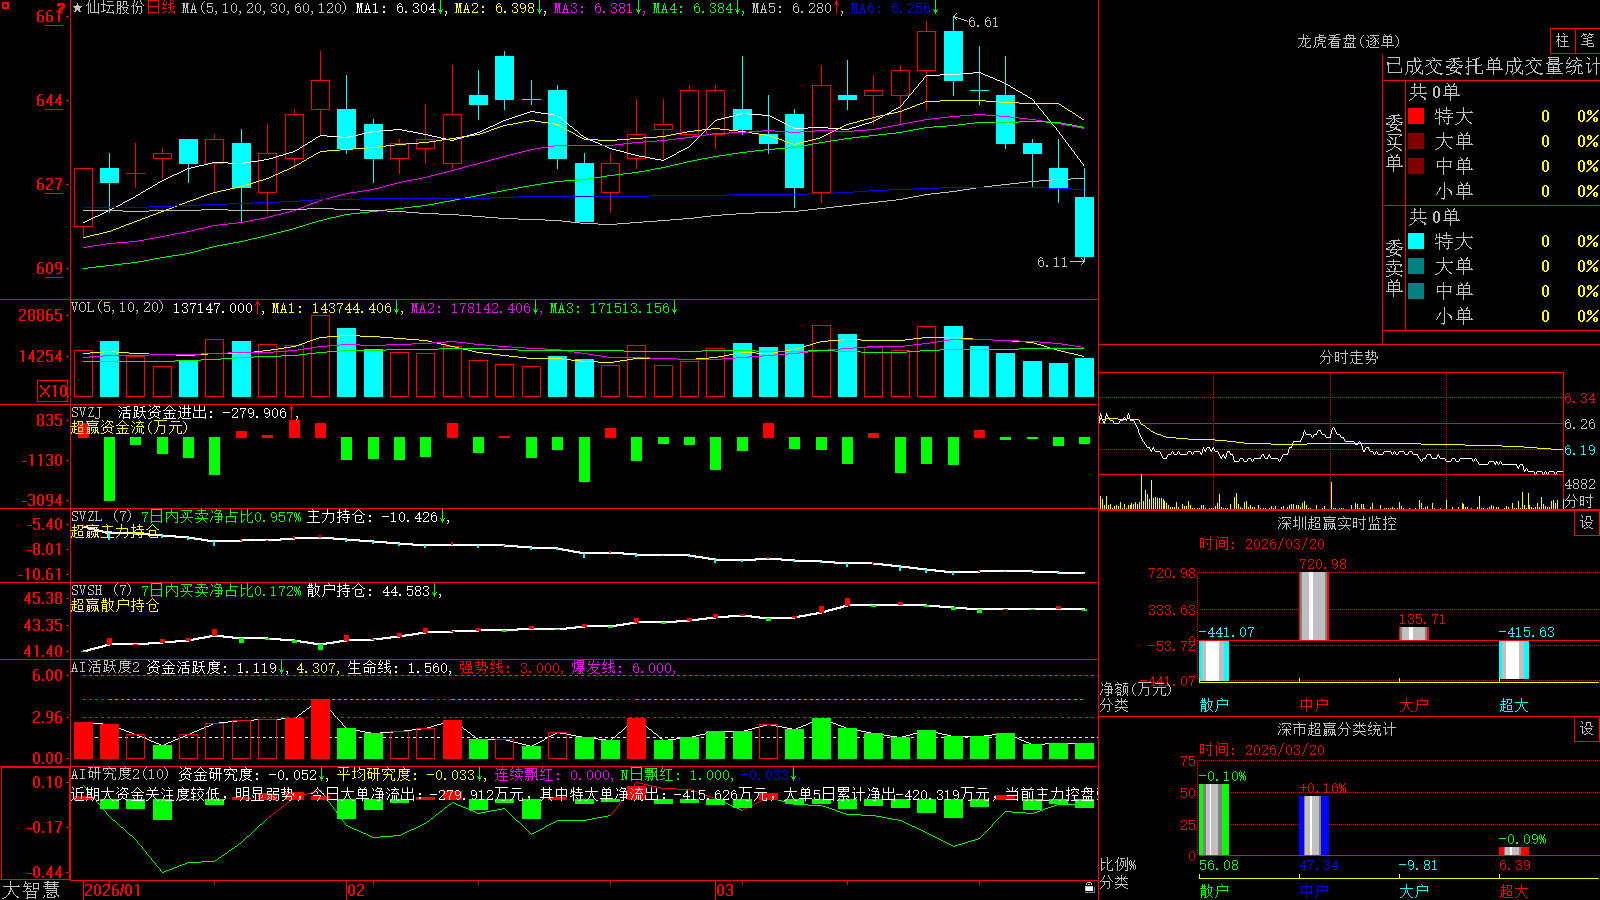Click the VOL(5,10,20) indicator label
The image size is (1600, 900).
click(x=117, y=307)
